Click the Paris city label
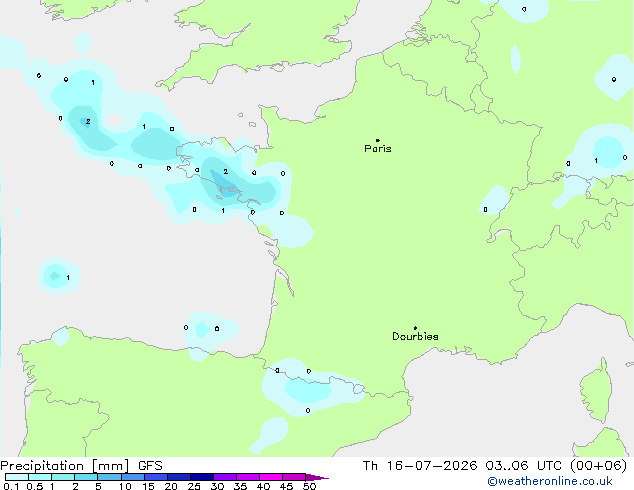Viewport: 634px width, 490px height. tap(378, 149)
